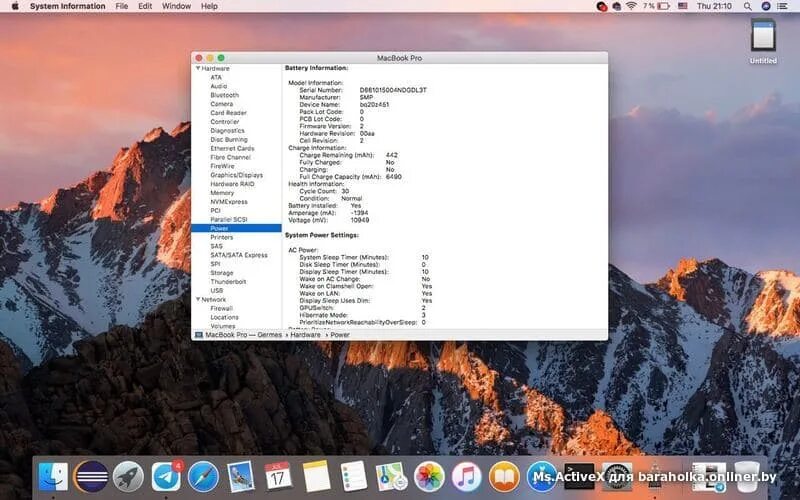800x500 pixels.
Task: Open the System Information menu
Action: coord(67,6)
